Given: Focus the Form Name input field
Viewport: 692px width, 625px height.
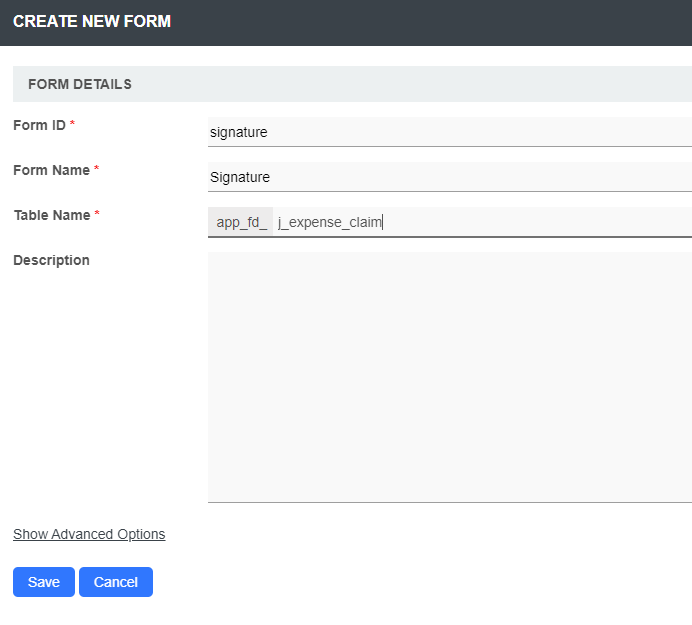Looking at the screenshot, I should pyautogui.click(x=450, y=177).
